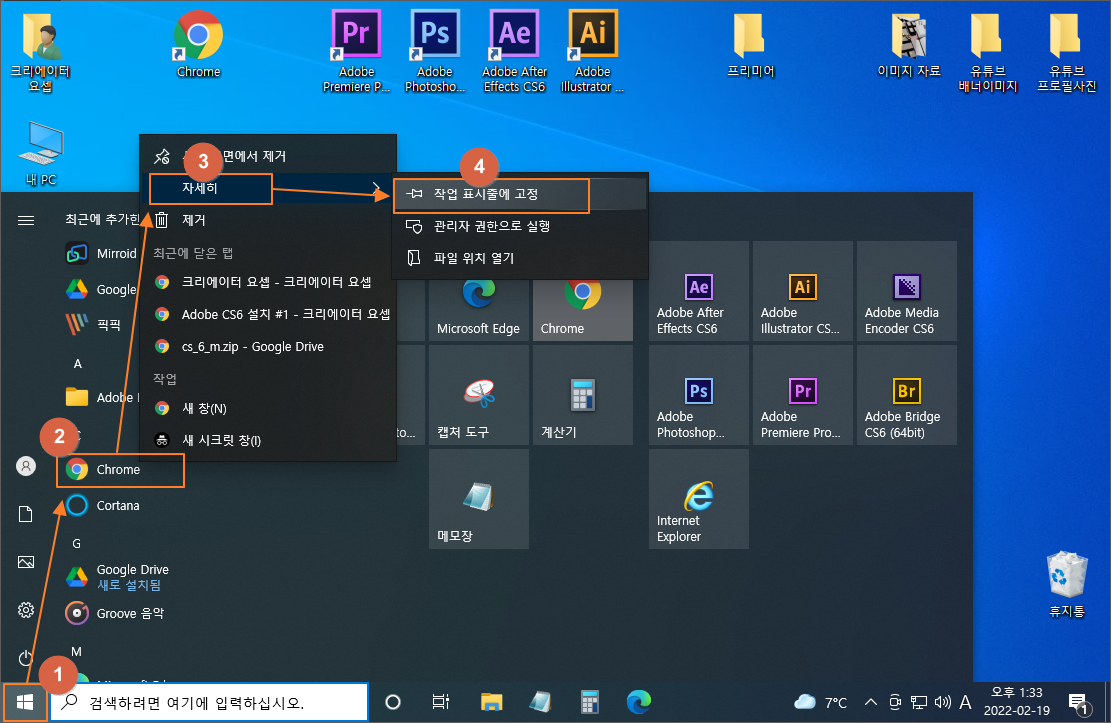Jump to letter G section header
Image resolution: width=1111 pixels, height=723 pixels.
[x=77, y=544]
